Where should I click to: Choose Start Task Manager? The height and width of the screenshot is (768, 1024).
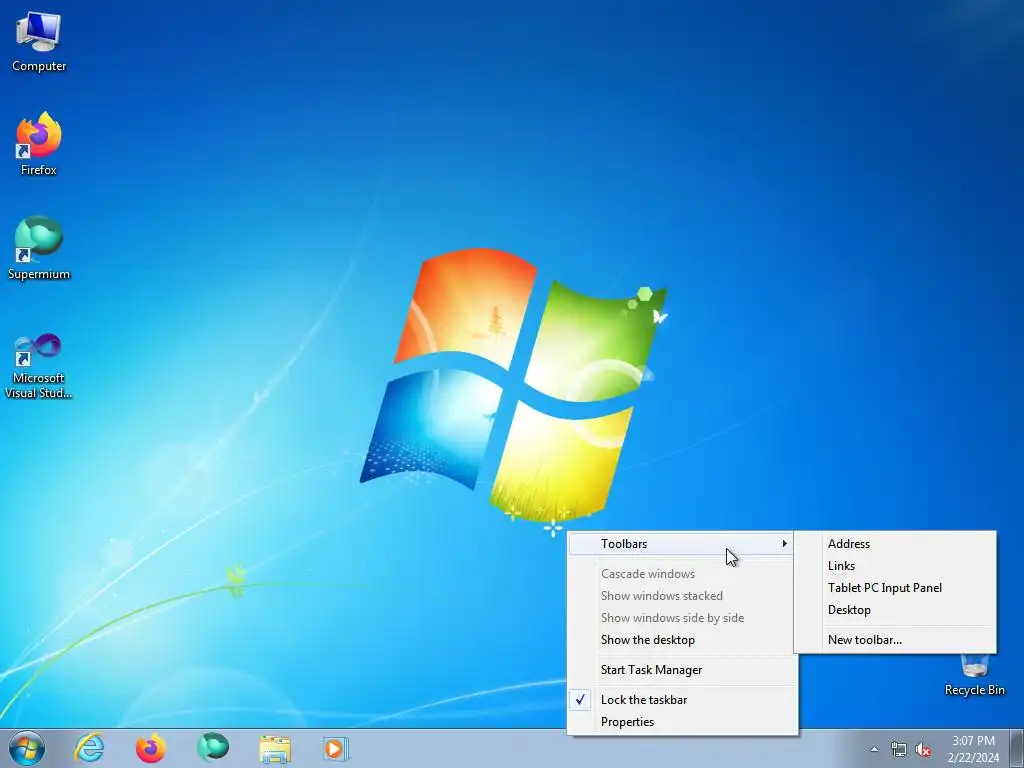(x=682, y=670)
